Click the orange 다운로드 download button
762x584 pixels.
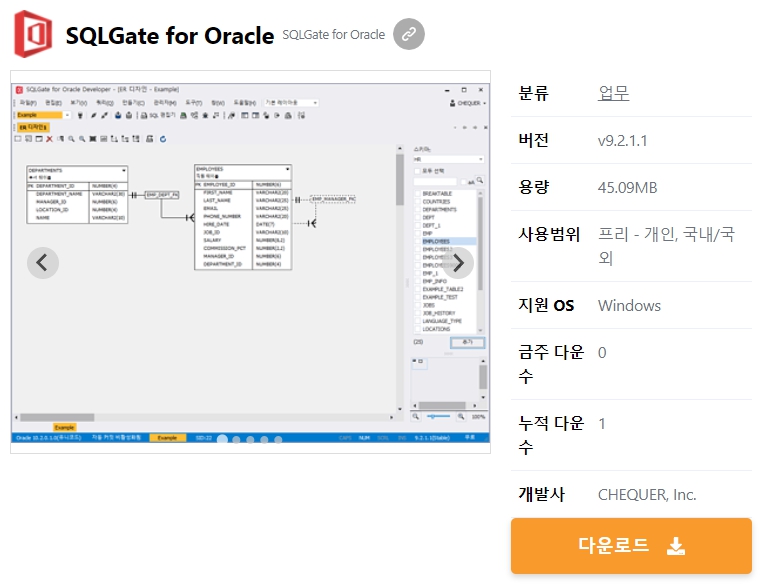point(631,546)
